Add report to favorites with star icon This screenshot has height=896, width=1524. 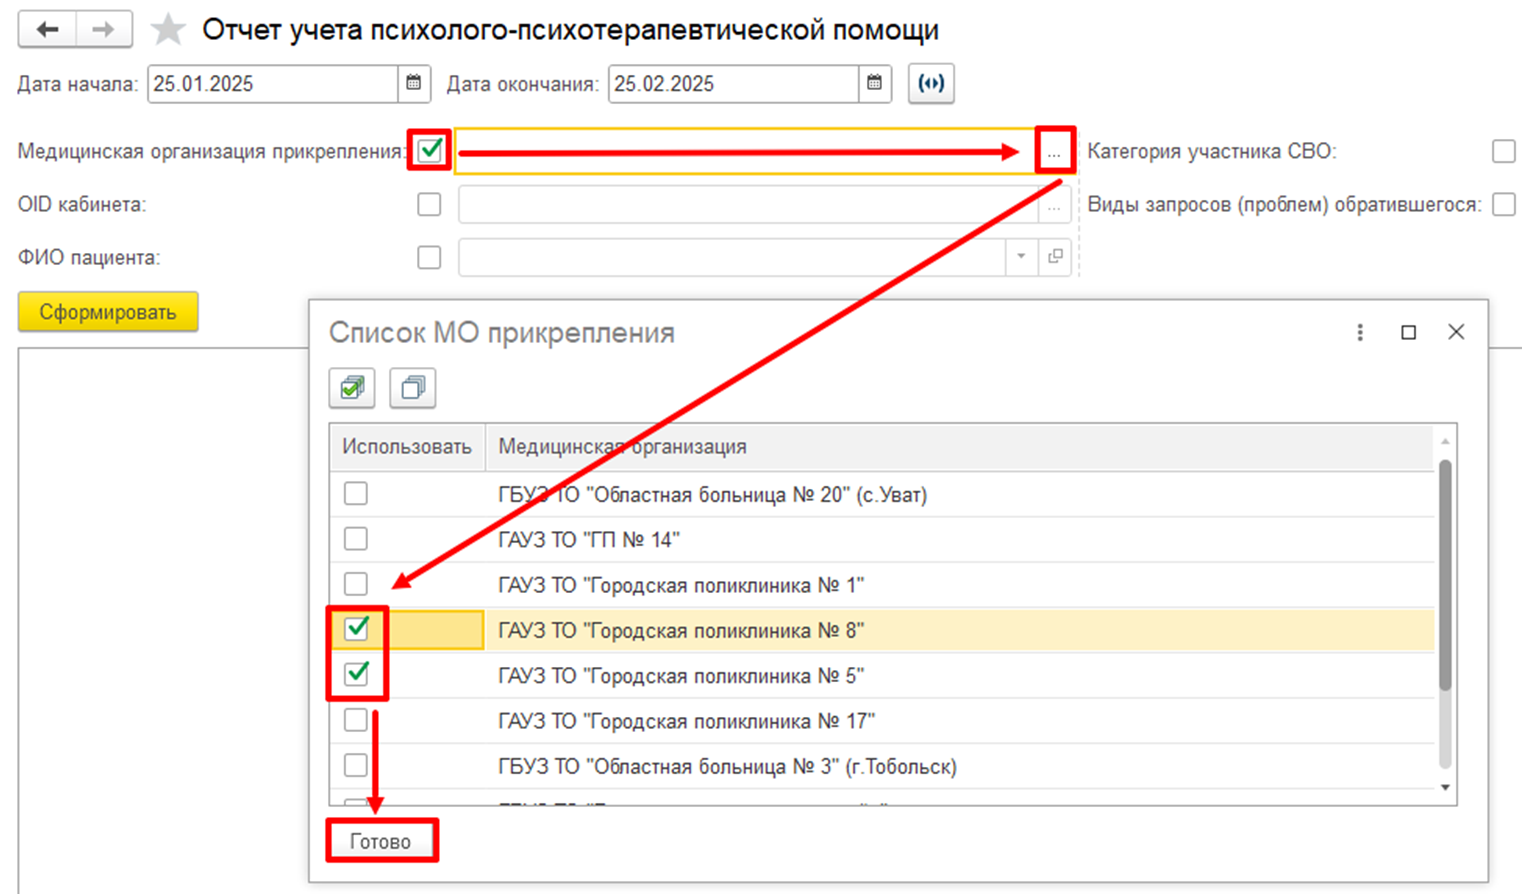coord(168,30)
